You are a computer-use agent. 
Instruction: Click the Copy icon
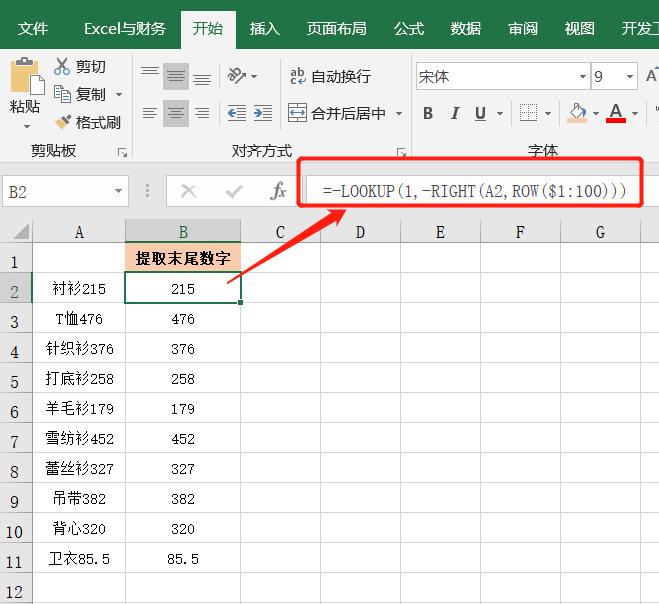[63, 94]
